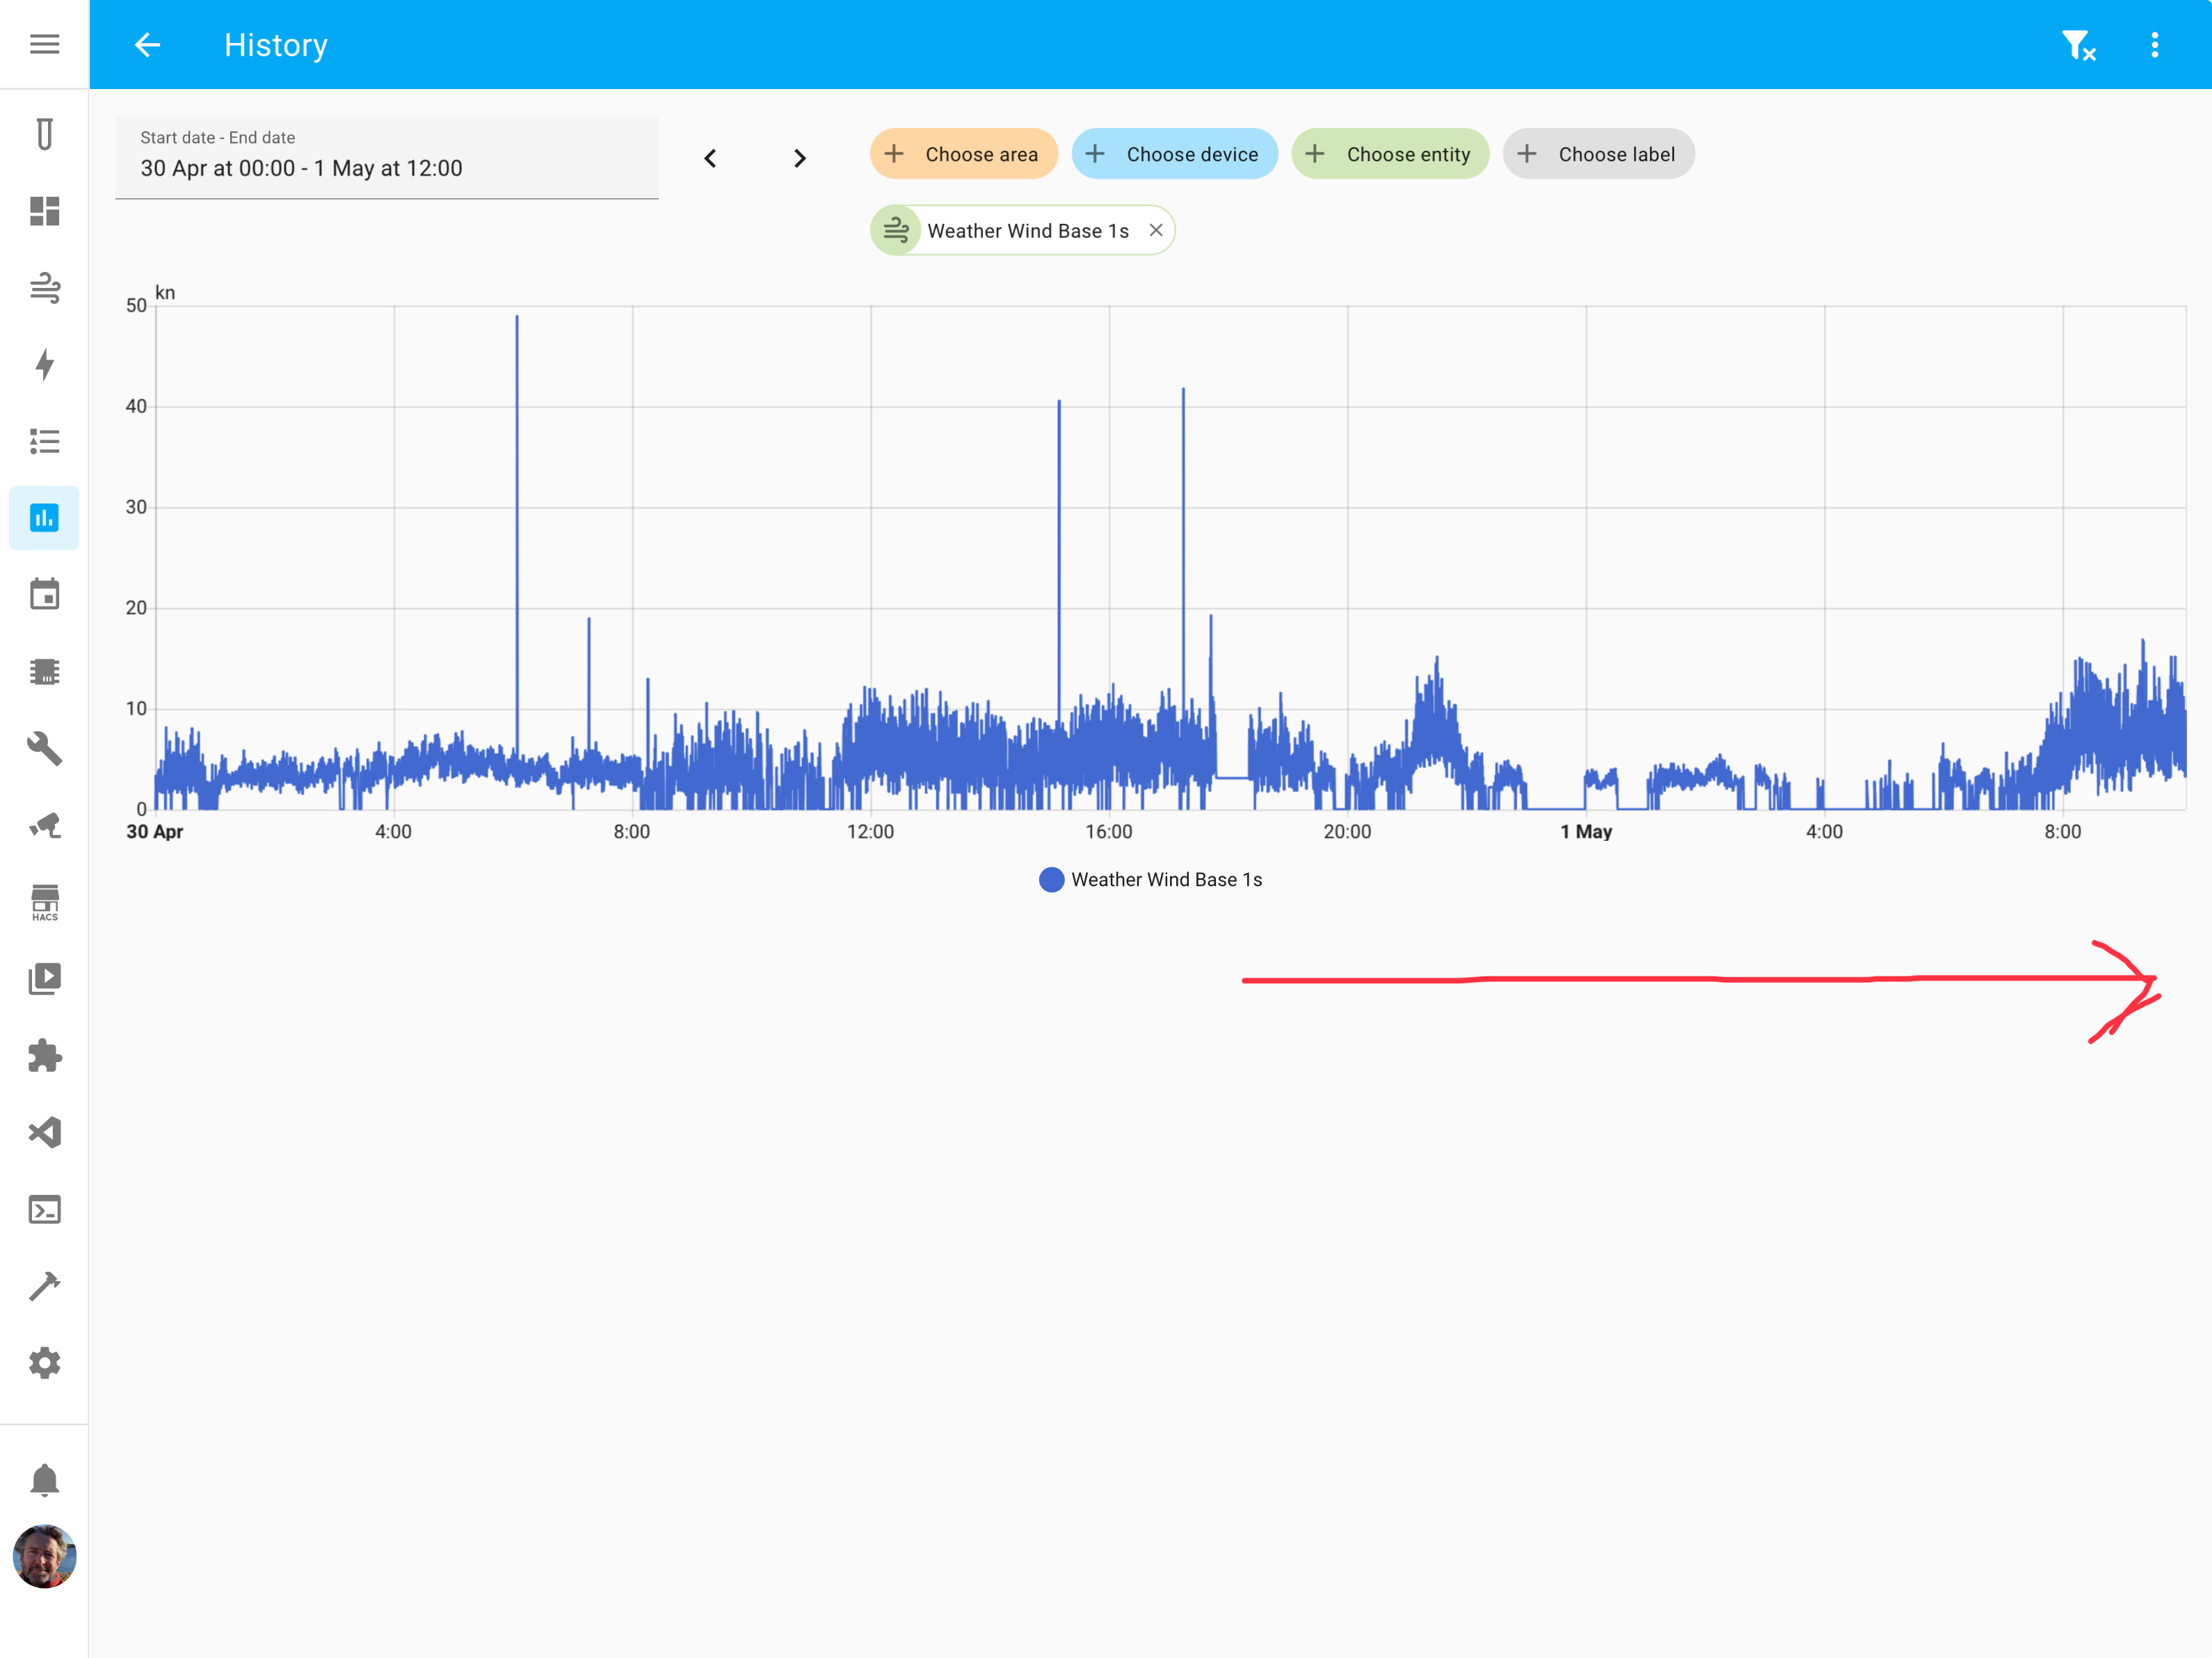The width and height of the screenshot is (2212, 1658).
Task: Open the Calendar sidebar icon
Action: [x=44, y=594]
